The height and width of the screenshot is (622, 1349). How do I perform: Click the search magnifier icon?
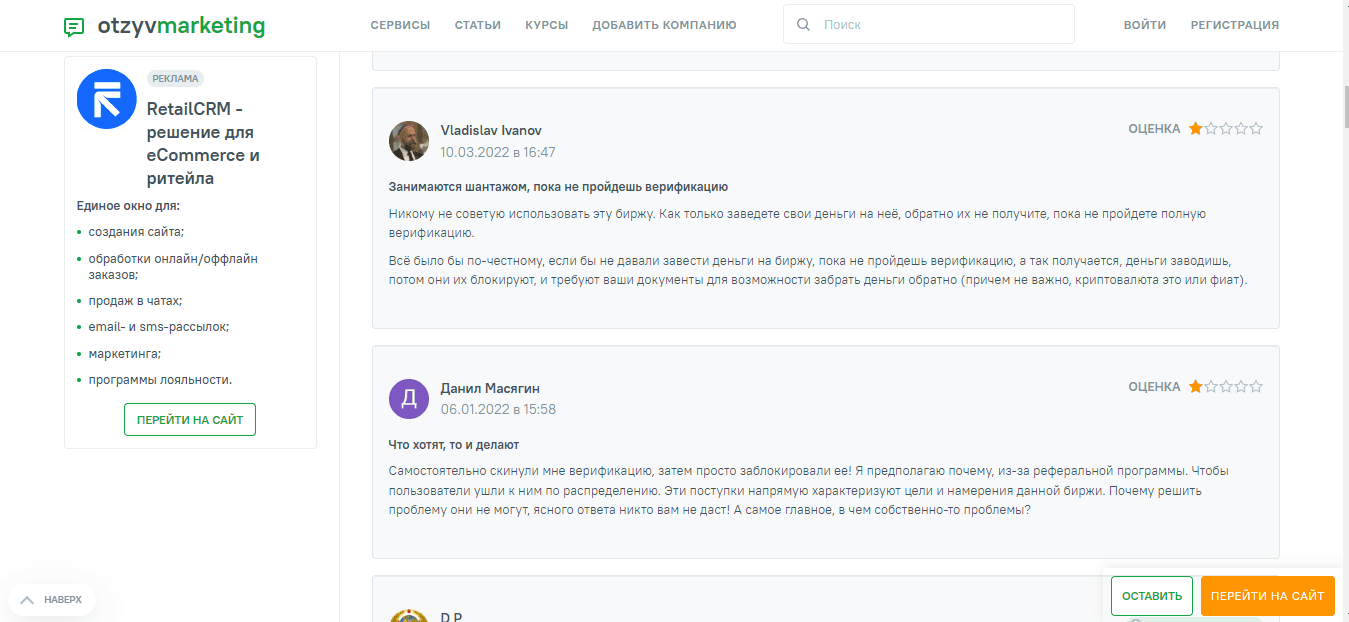(x=803, y=25)
